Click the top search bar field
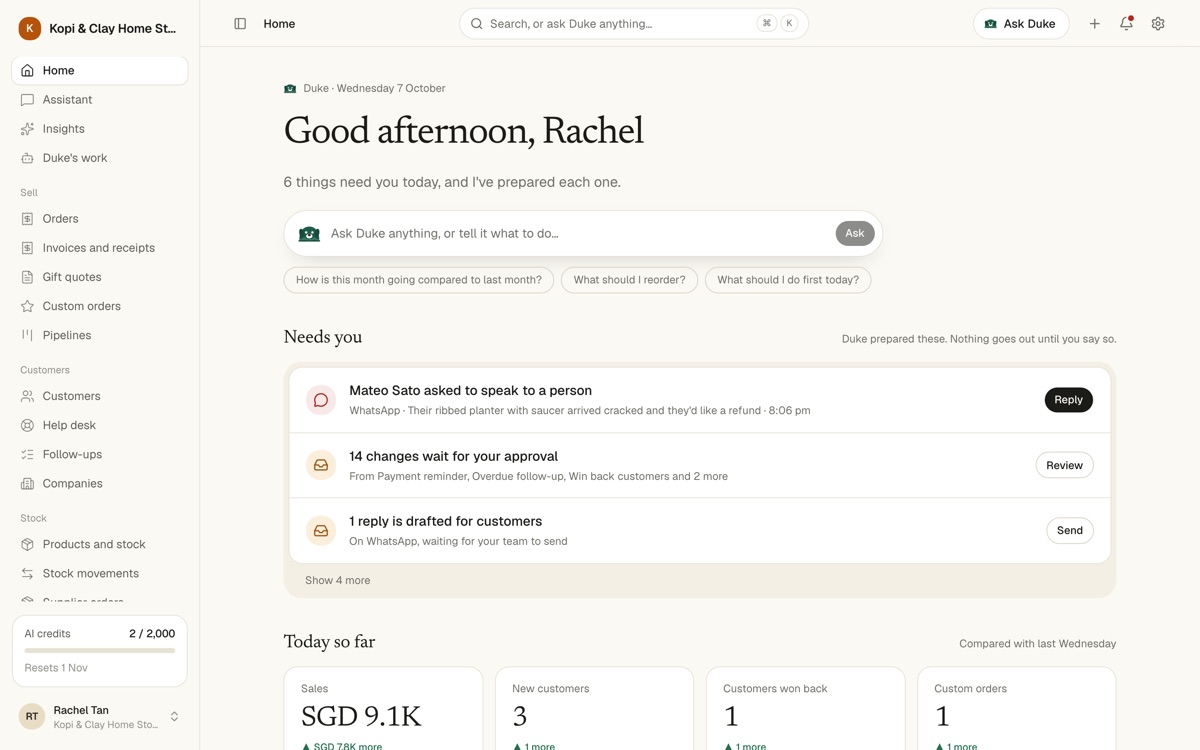The height and width of the screenshot is (750, 1200). coord(633,24)
